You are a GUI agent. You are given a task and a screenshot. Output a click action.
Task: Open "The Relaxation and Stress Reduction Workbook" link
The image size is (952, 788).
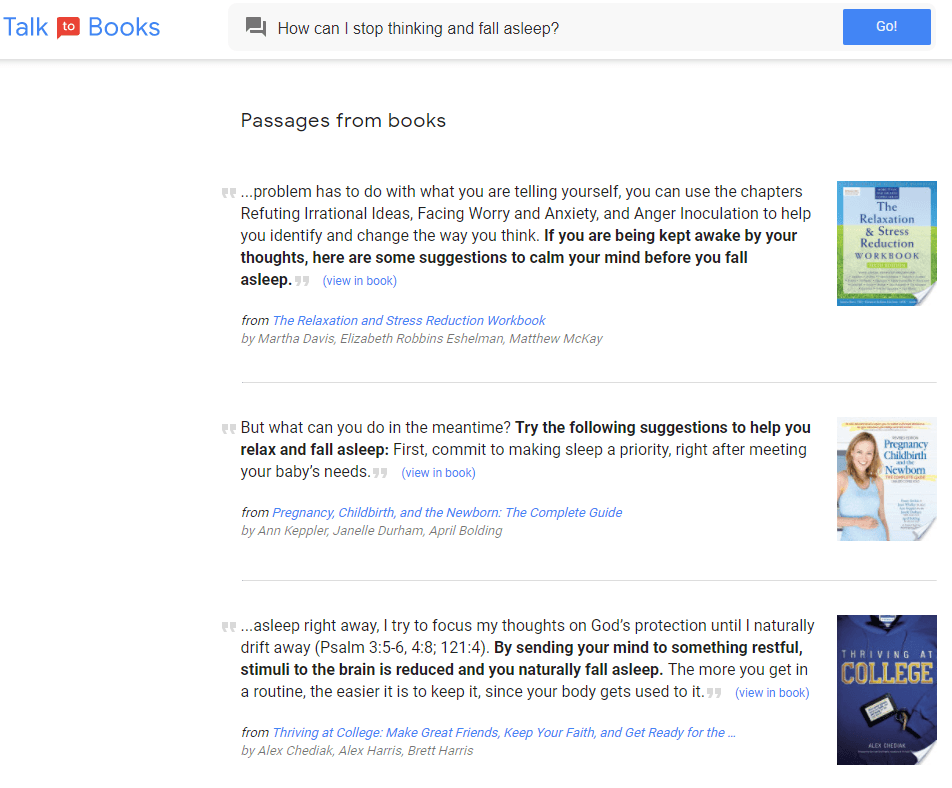point(408,320)
